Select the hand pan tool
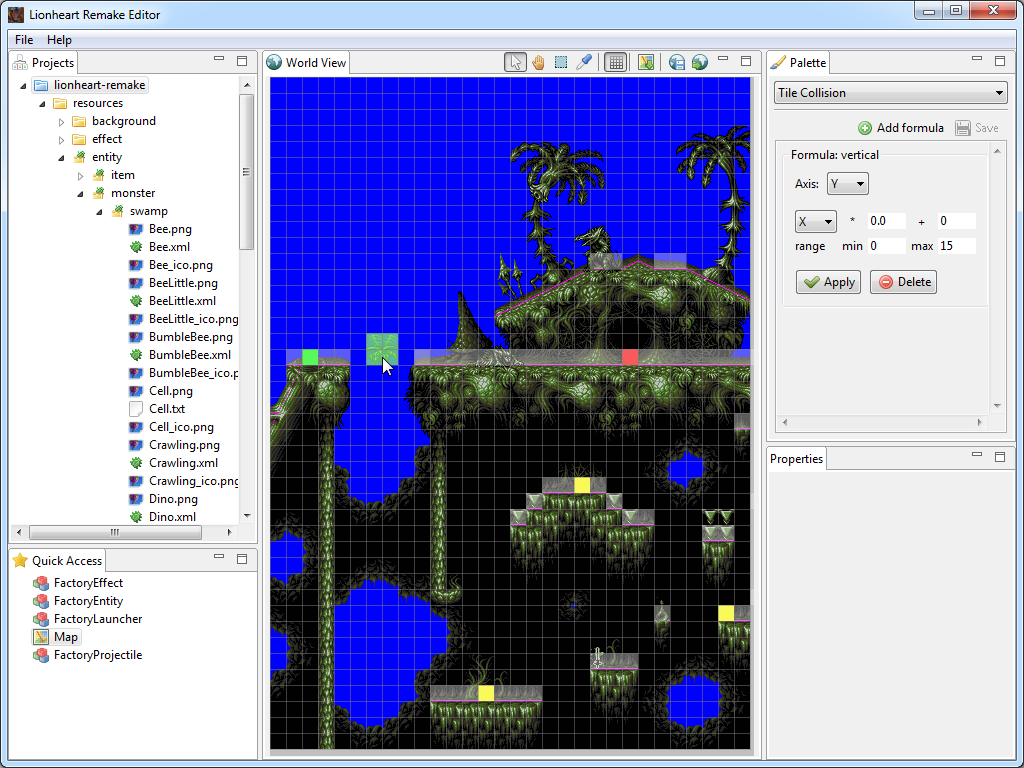Image resolution: width=1024 pixels, height=768 pixels. click(x=538, y=63)
